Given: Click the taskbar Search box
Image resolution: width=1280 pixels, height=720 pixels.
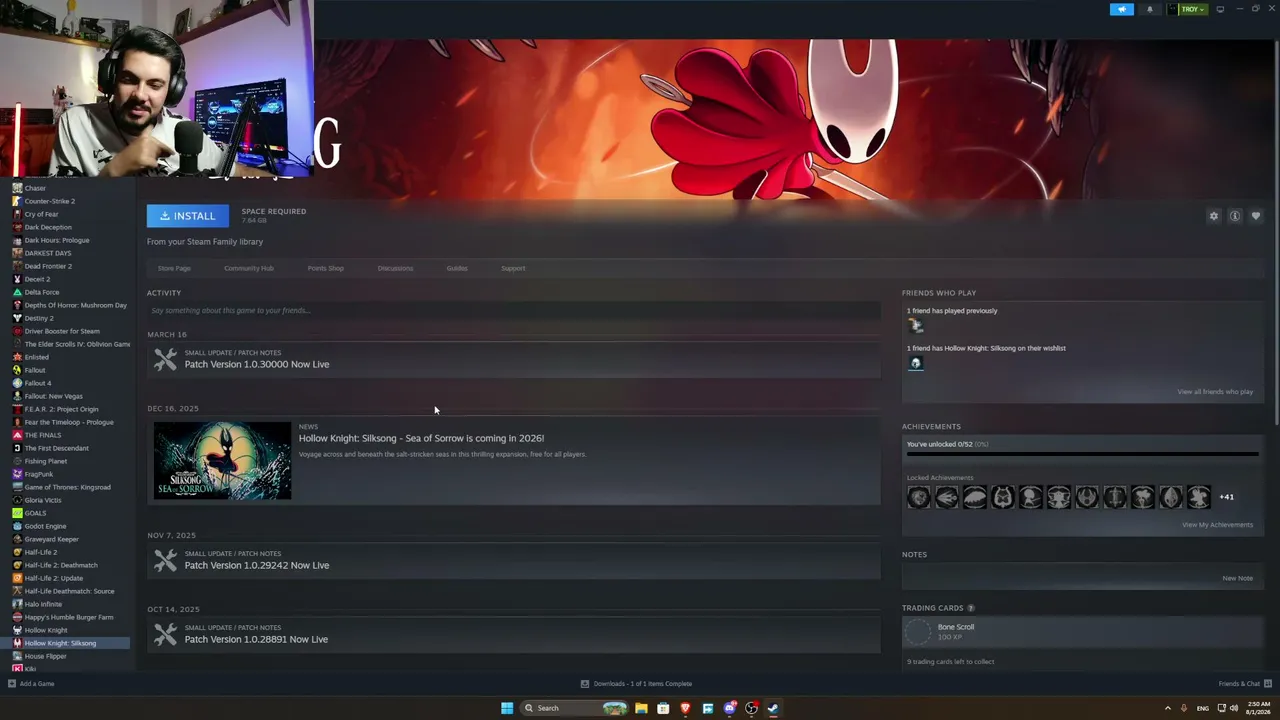Looking at the screenshot, I should click(x=575, y=708).
